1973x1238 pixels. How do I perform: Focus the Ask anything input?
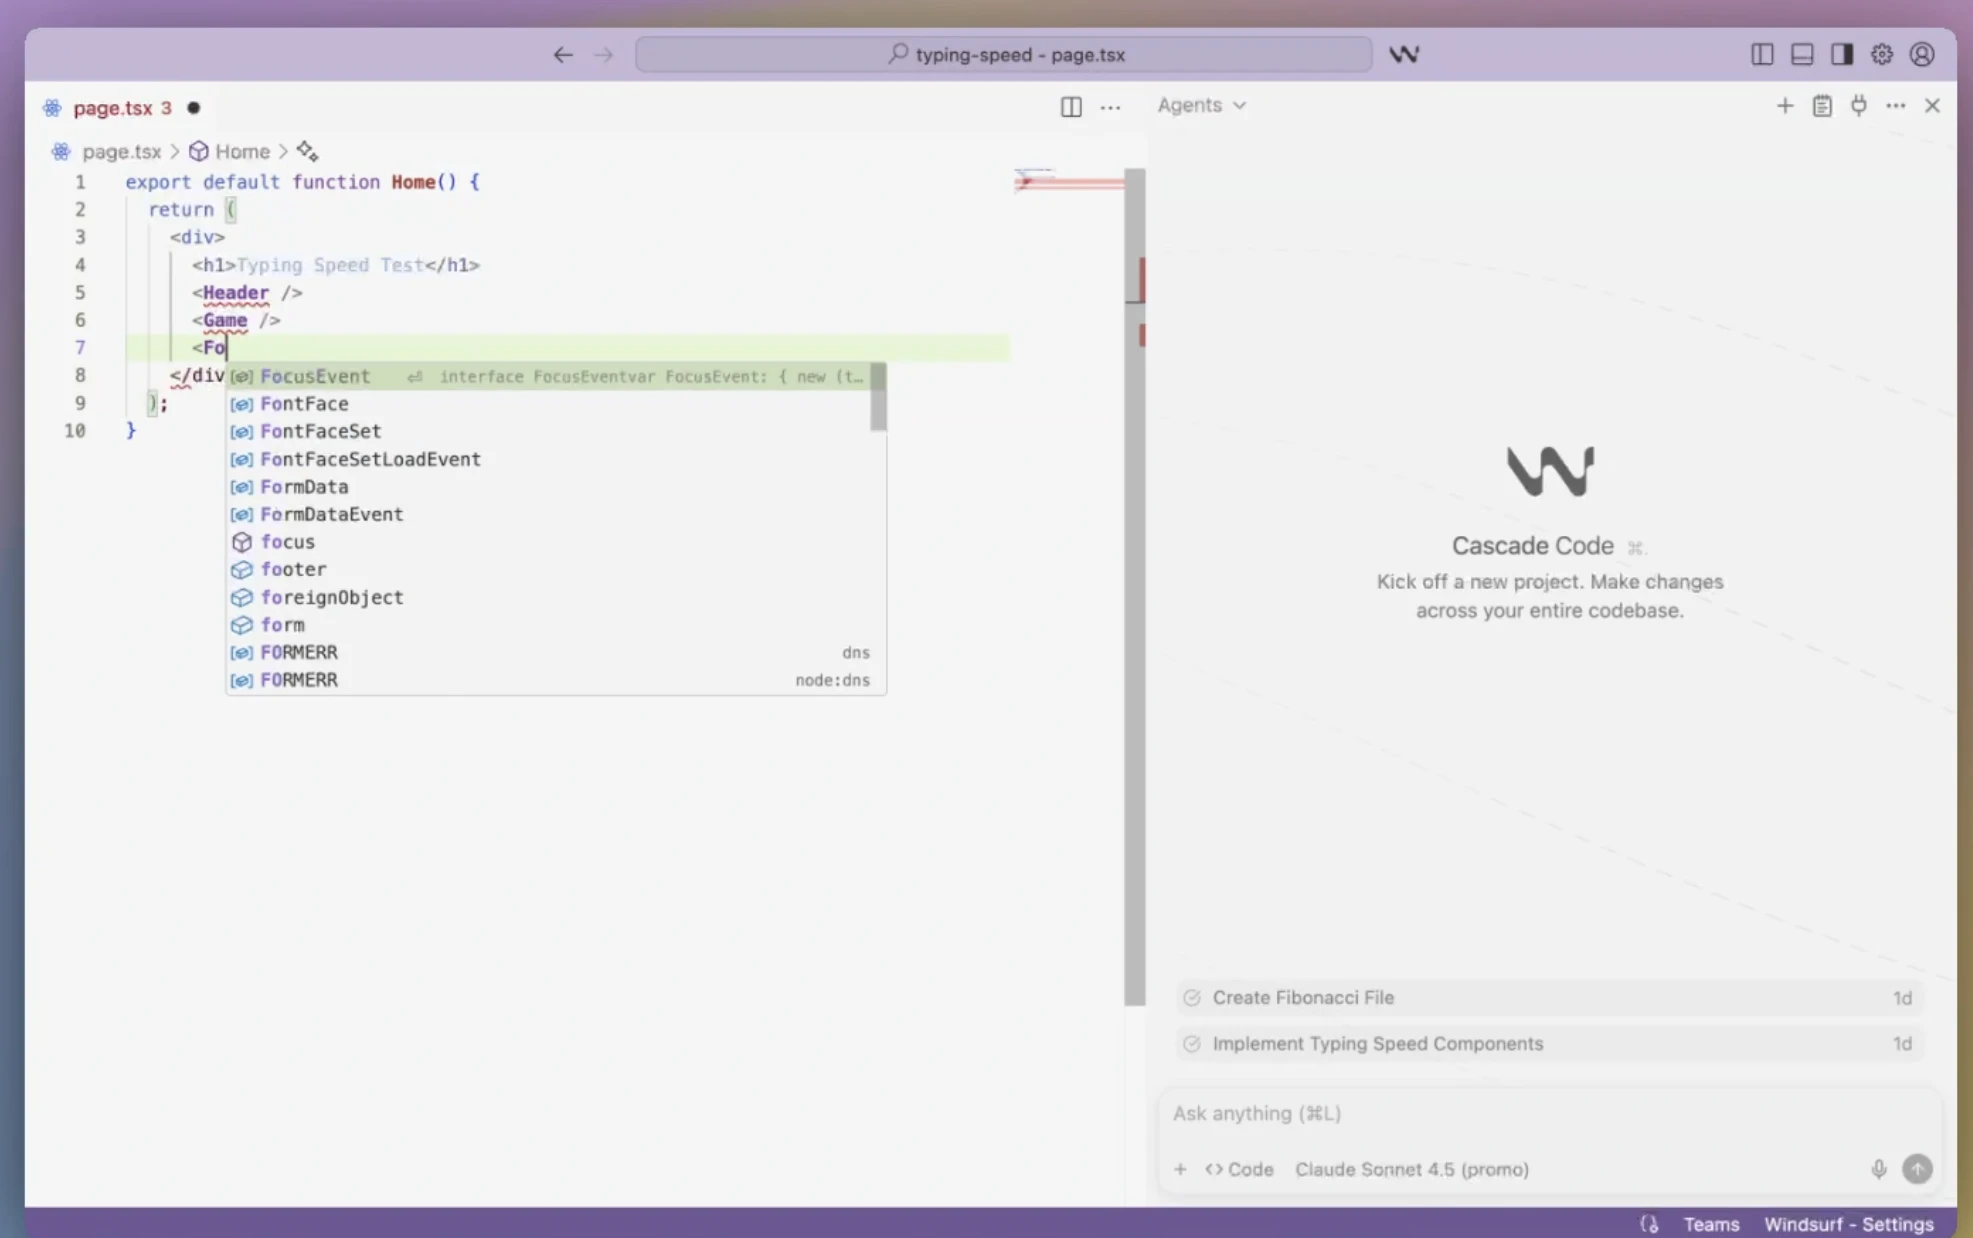(1549, 1113)
